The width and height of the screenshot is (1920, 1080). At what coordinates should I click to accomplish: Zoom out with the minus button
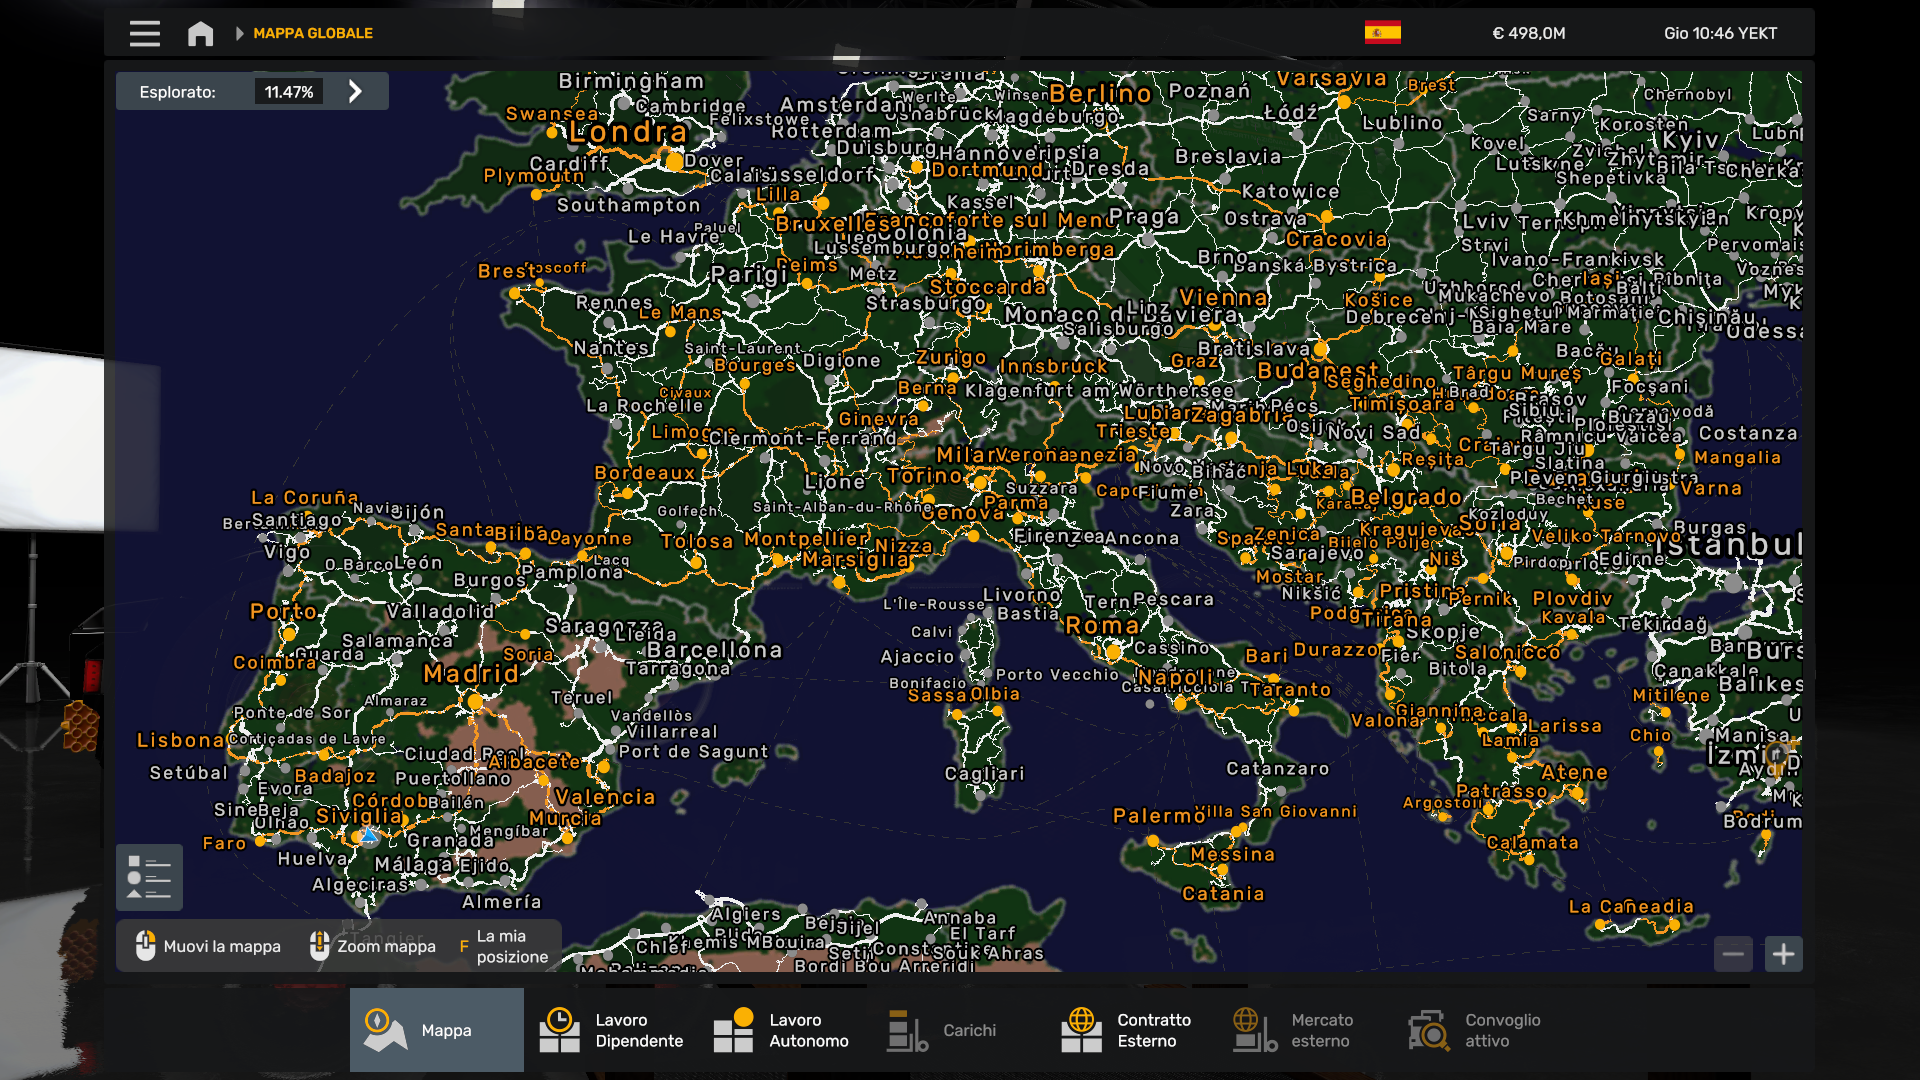1733,954
